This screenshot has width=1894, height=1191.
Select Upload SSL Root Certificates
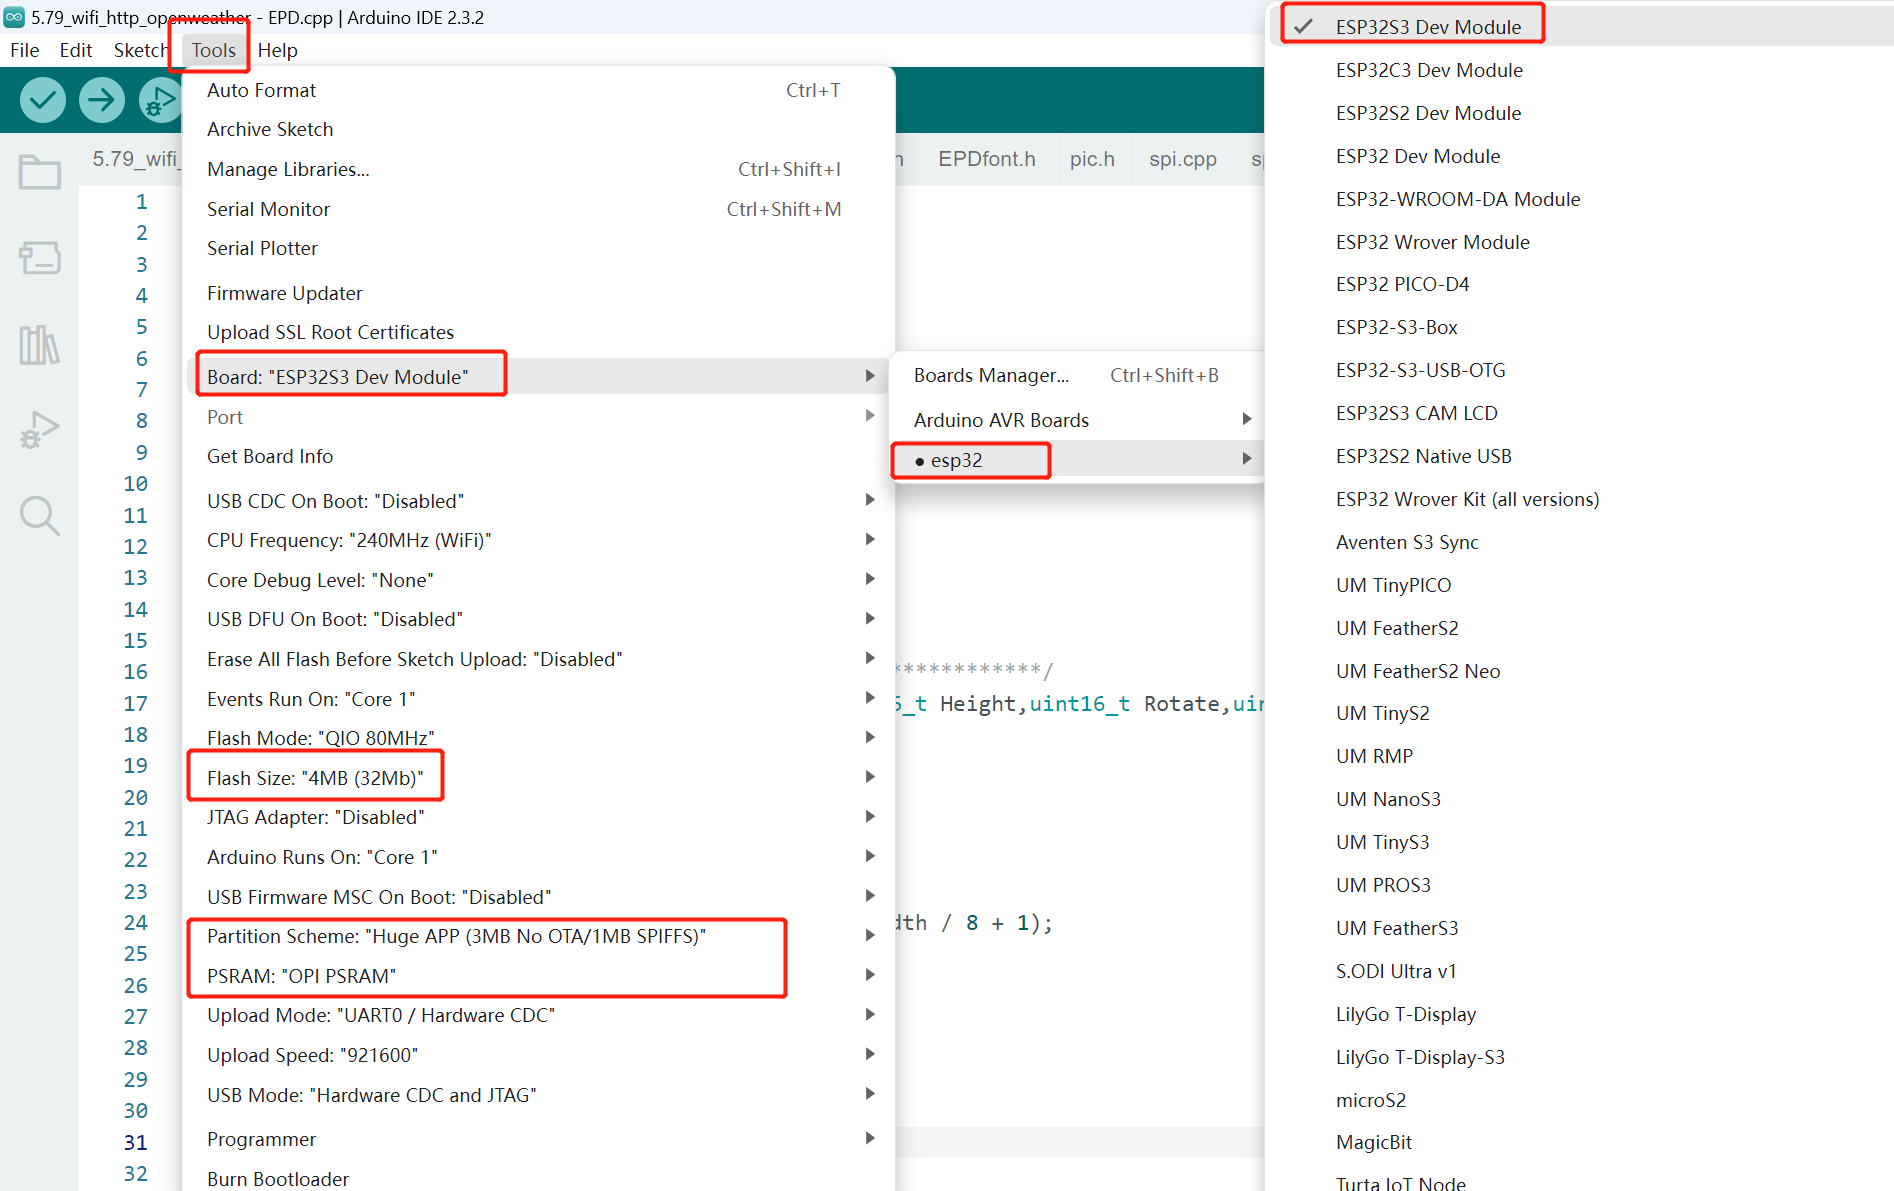click(x=538, y=332)
